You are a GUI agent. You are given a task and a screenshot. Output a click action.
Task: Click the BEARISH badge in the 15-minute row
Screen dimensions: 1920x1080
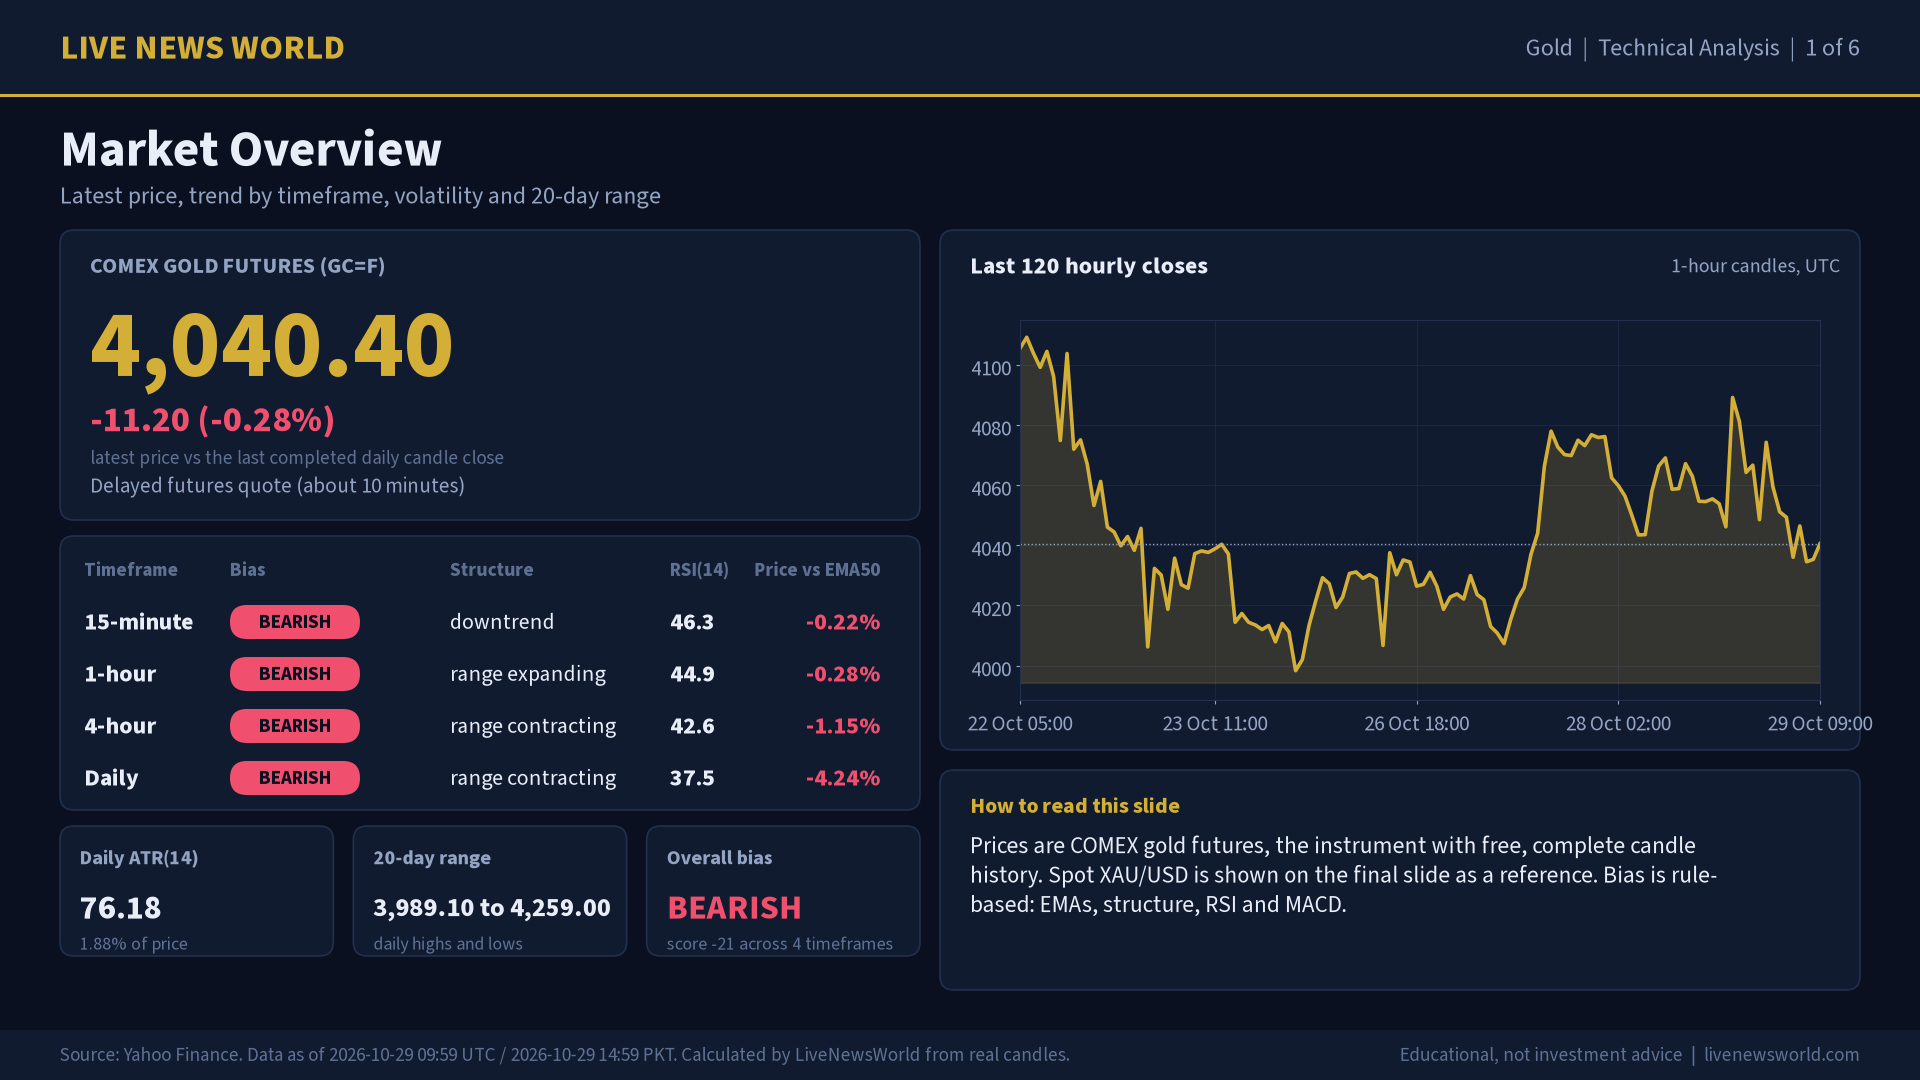[x=295, y=622]
